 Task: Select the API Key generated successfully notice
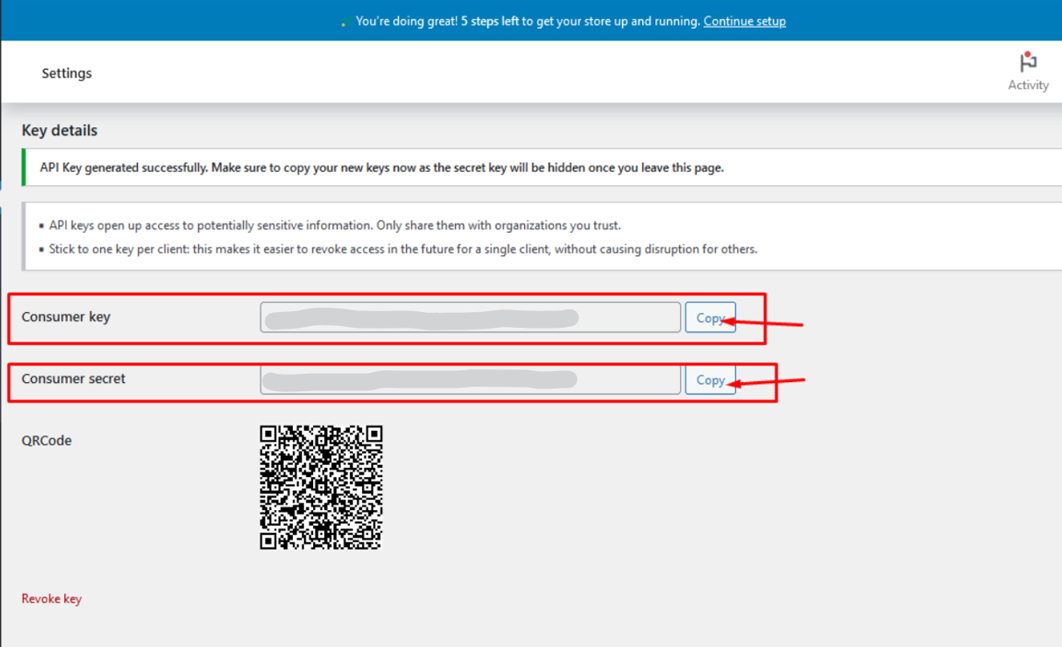pos(381,168)
